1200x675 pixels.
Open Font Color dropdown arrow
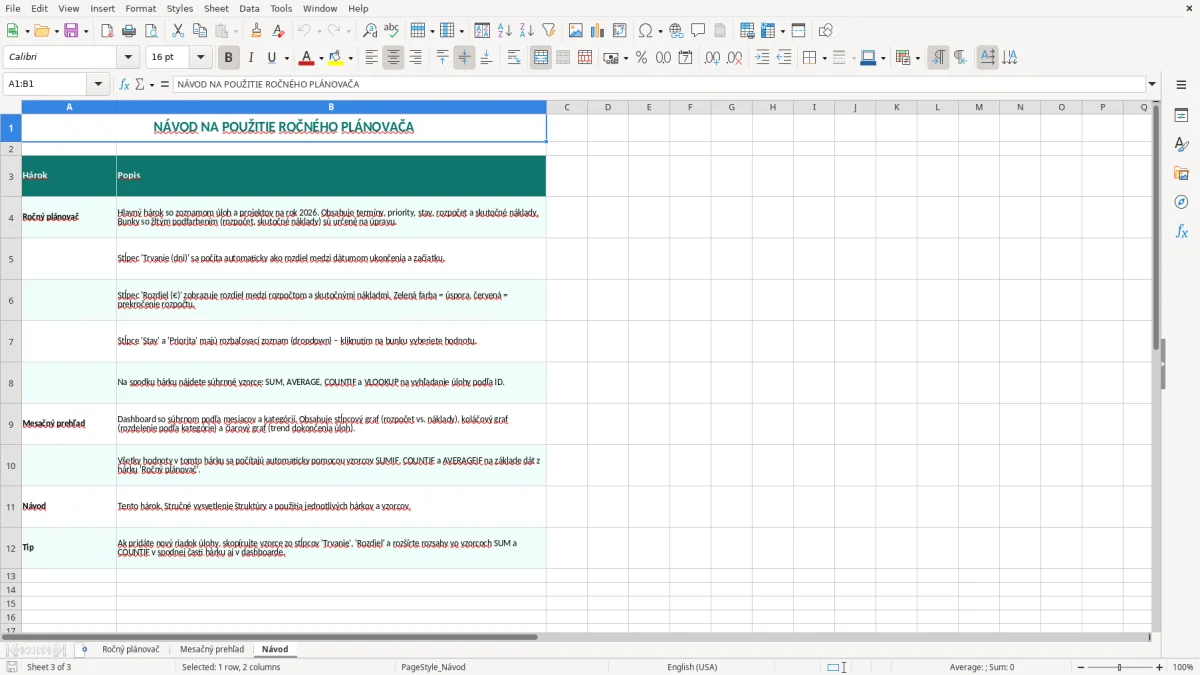click(x=322, y=58)
